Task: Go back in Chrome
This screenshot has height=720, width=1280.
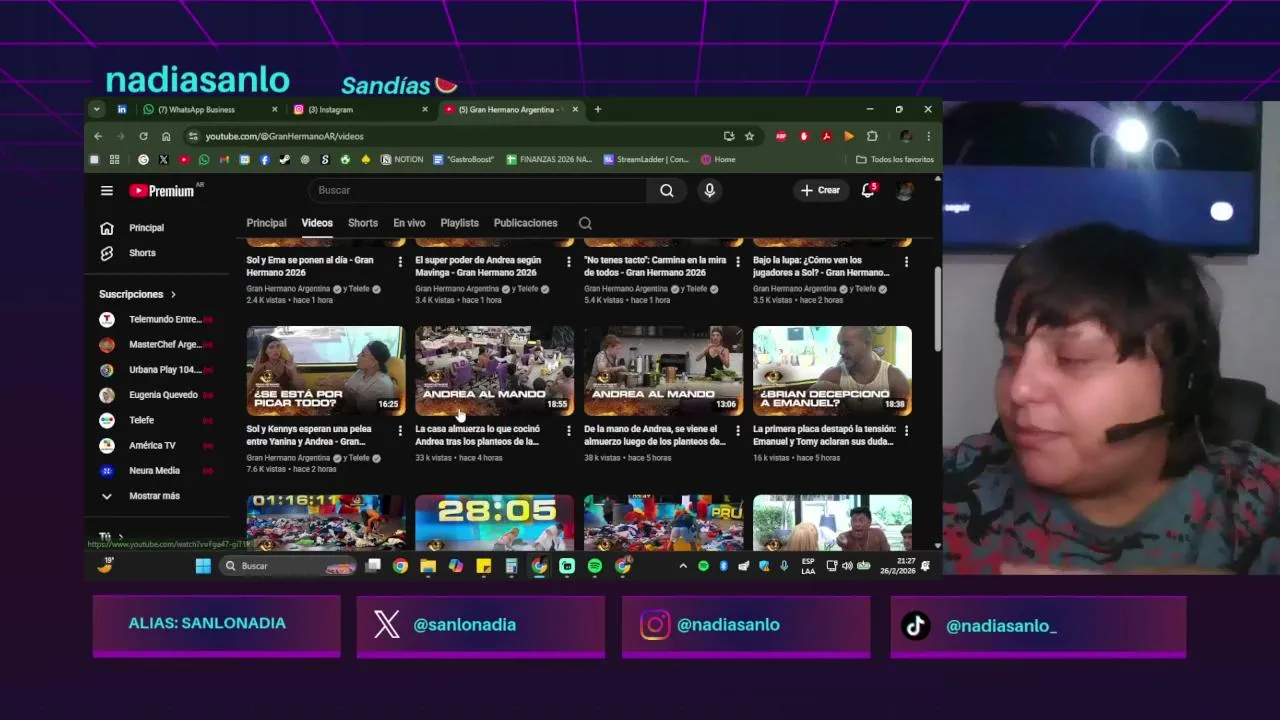Action: pyautogui.click(x=98, y=136)
